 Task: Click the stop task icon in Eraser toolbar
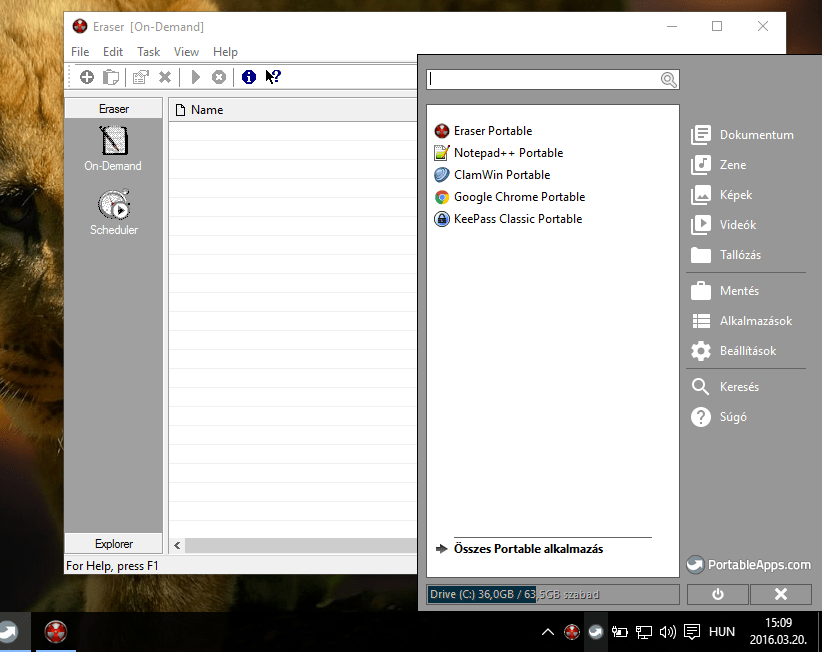click(x=219, y=77)
